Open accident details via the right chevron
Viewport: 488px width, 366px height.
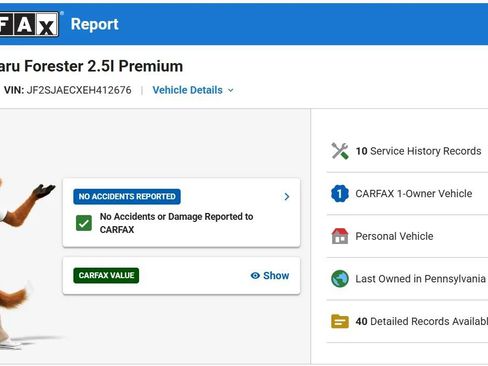[287, 197]
